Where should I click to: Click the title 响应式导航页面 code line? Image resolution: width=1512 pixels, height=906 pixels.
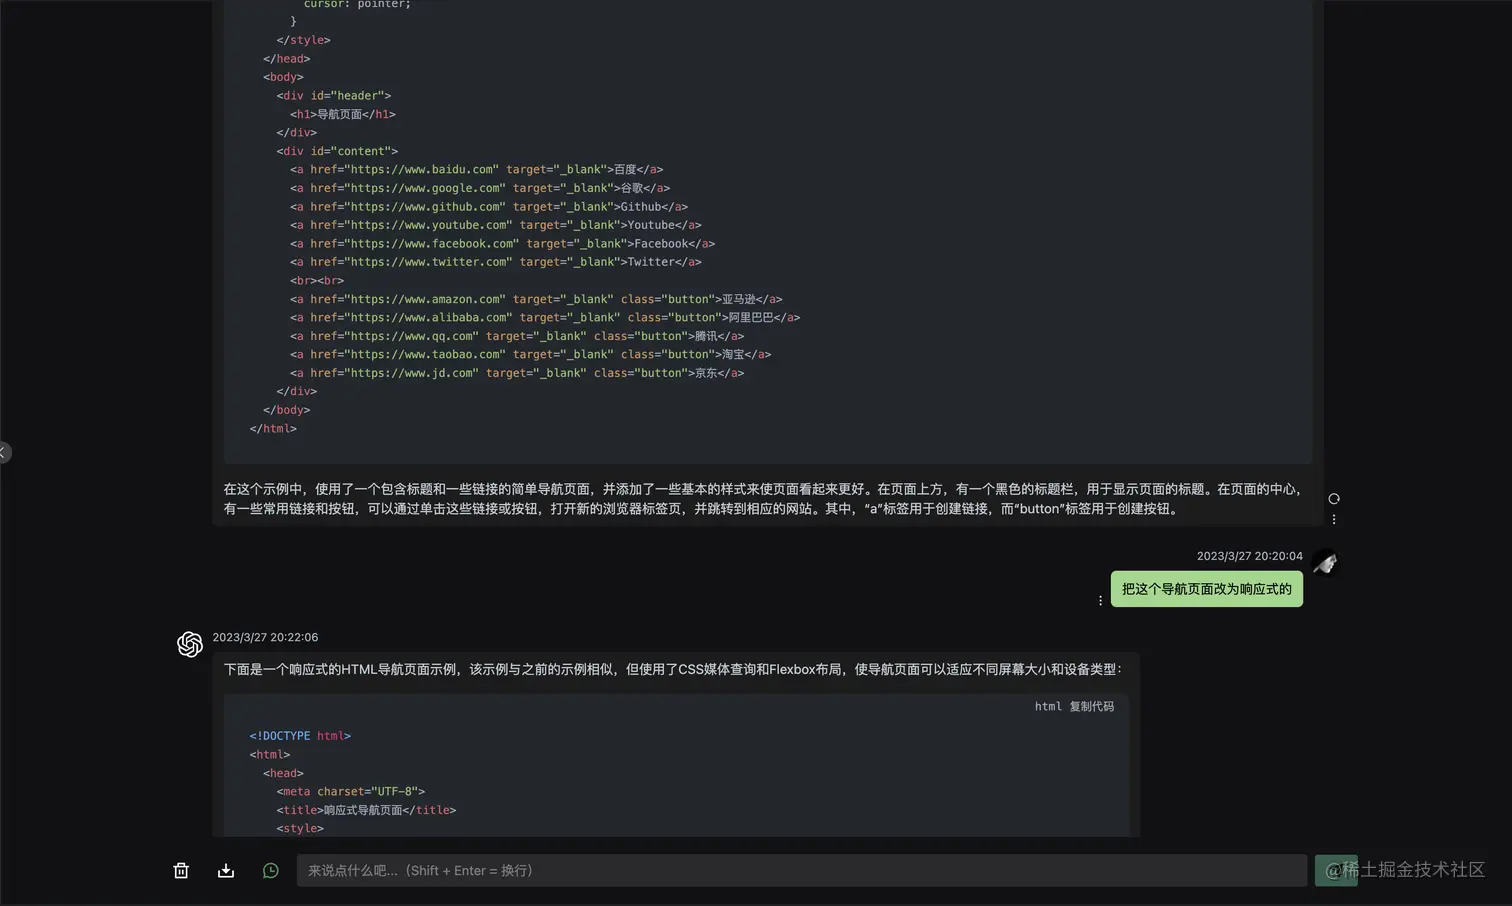[x=366, y=810]
